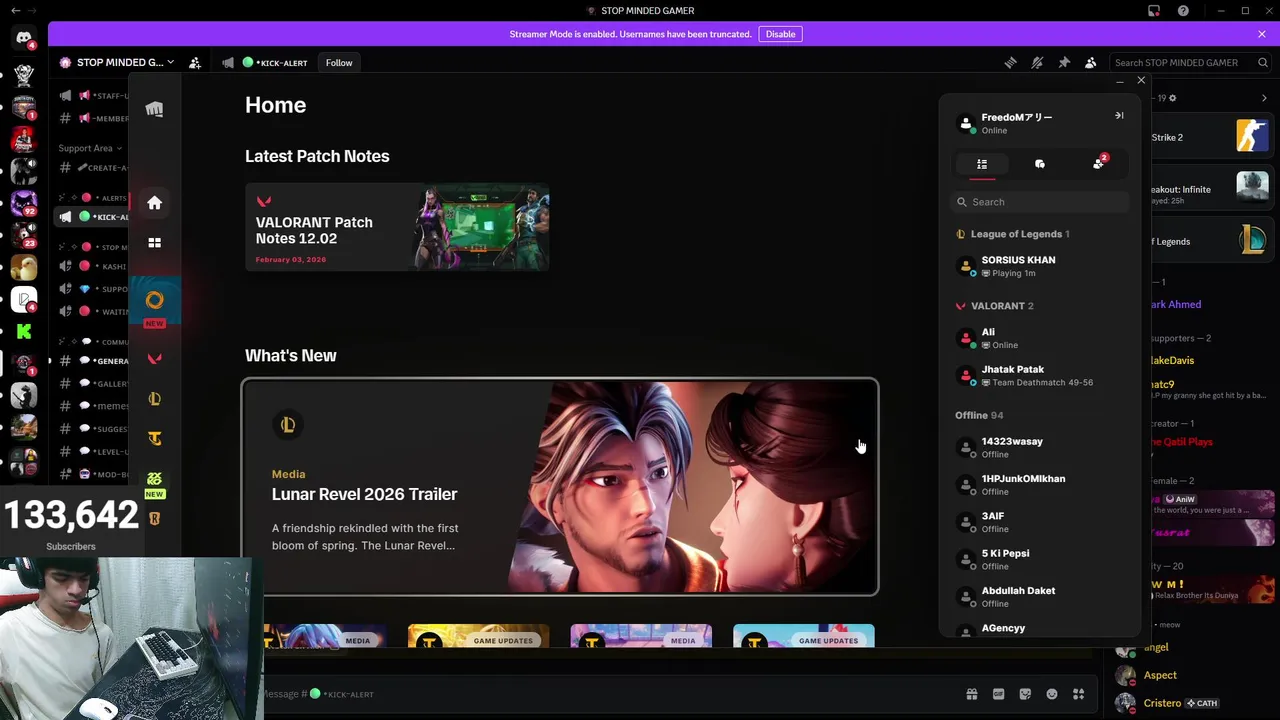The height and width of the screenshot is (720, 1280).
Task: Toggle the member list icon
Action: (1090, 62)
